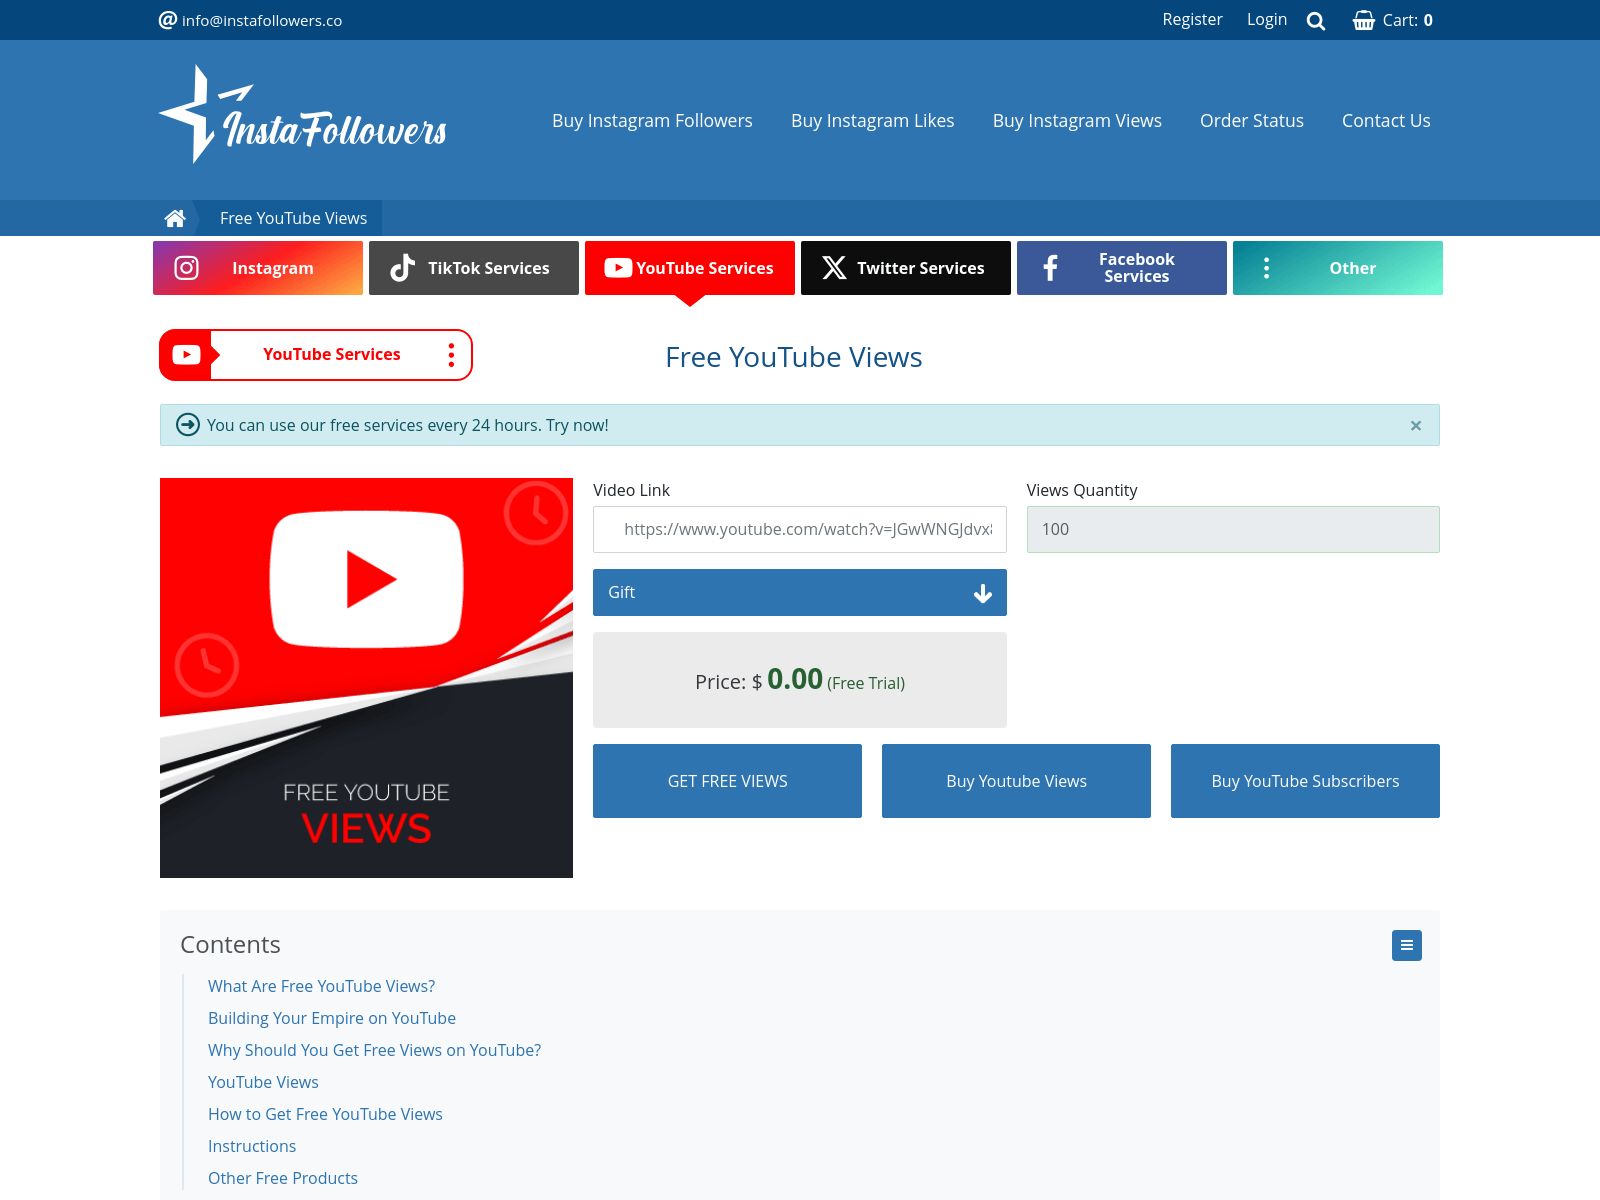1600x1200 pixels.
Task: Open the Other services tab
Action: pyautogui.click(x=1338, y=268)
